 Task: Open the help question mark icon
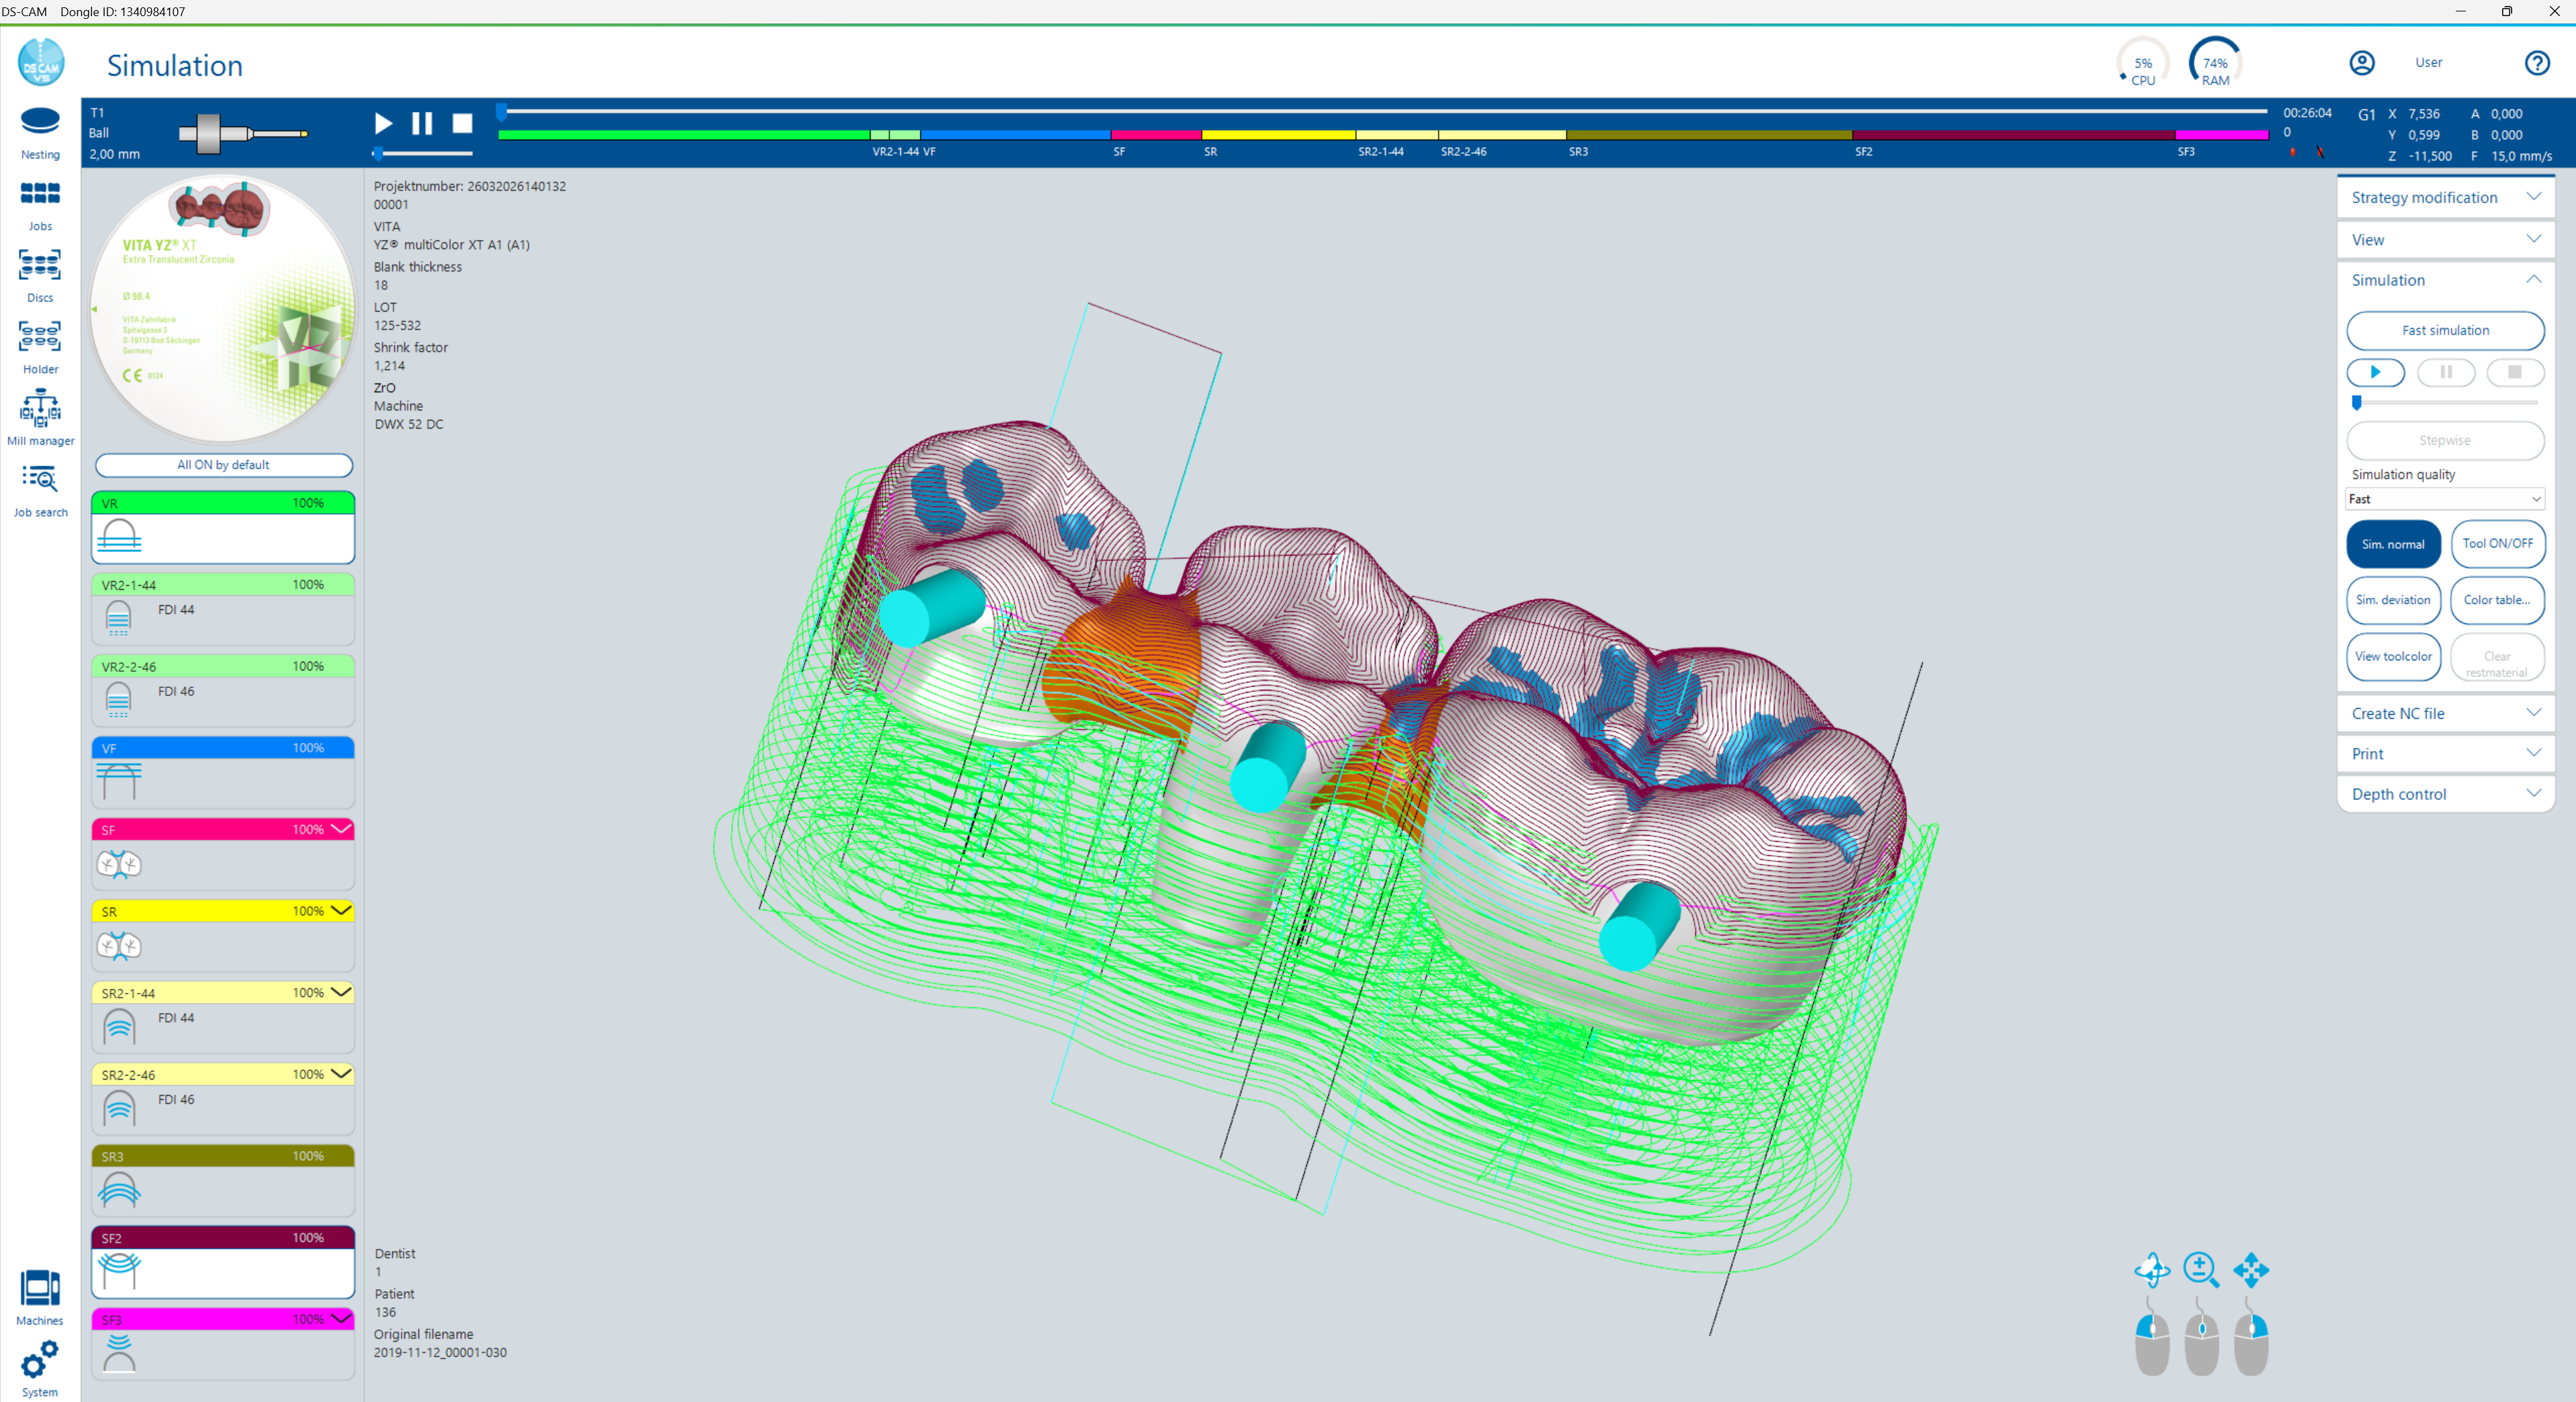(2538, 62)
